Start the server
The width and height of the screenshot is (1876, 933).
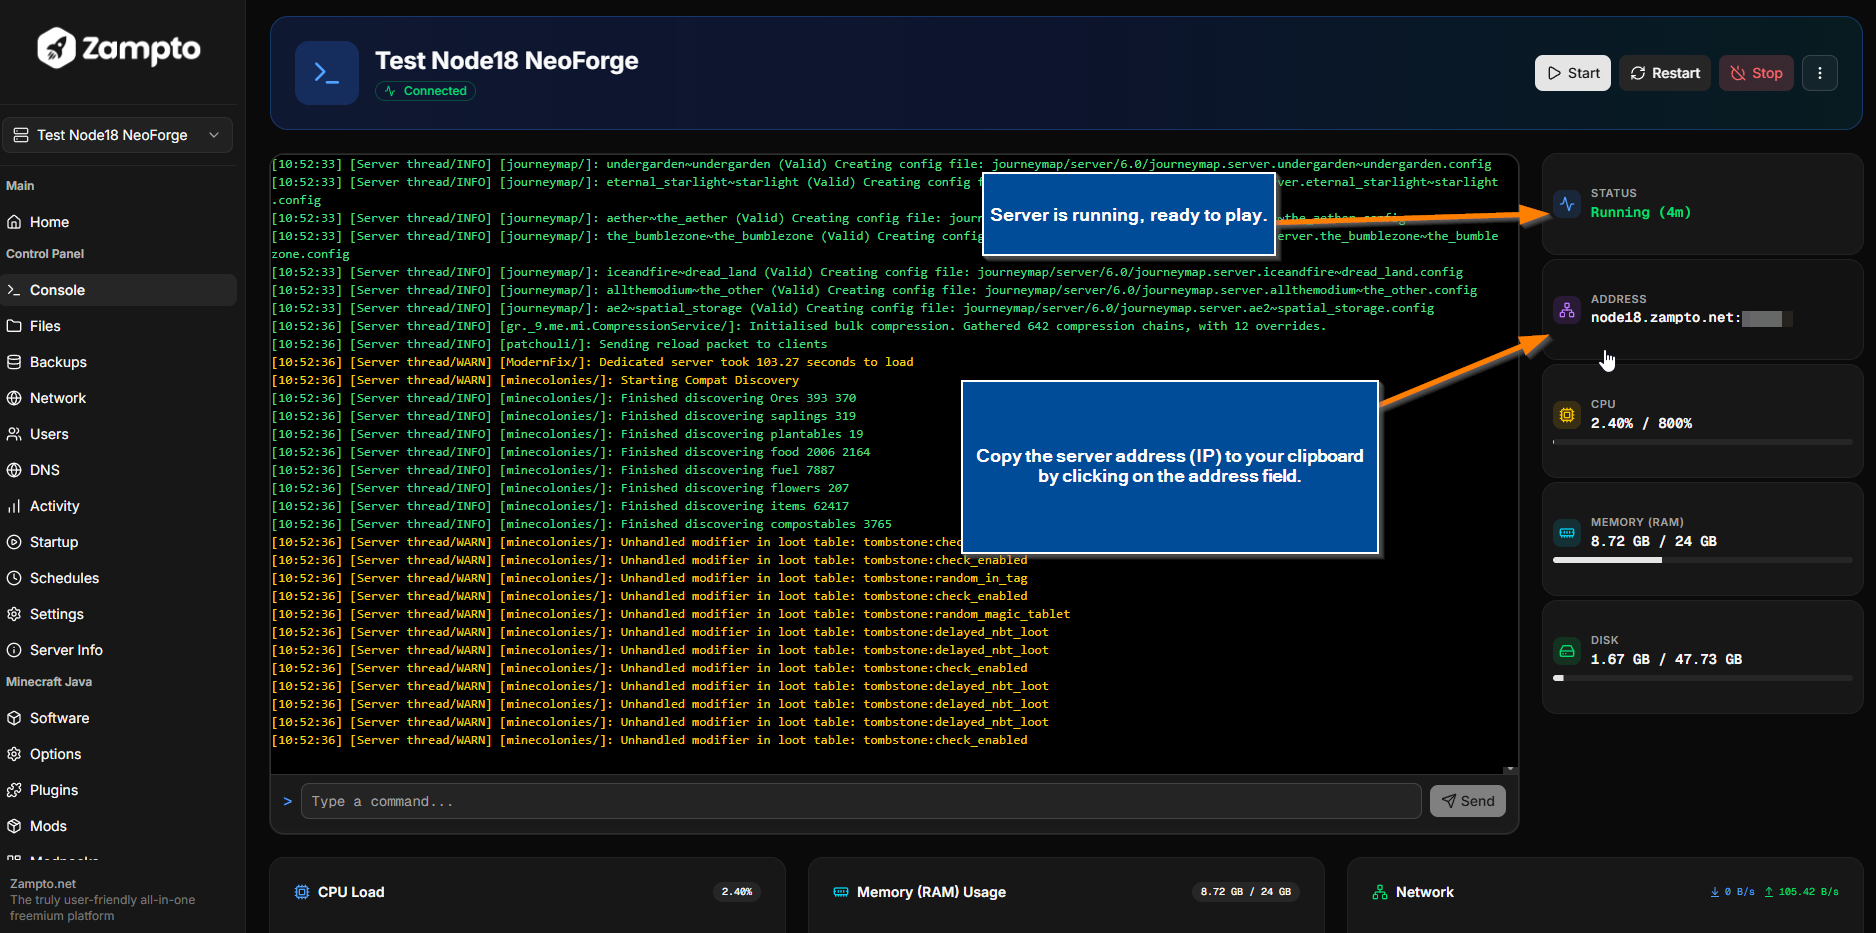(x=1572, y=73)
